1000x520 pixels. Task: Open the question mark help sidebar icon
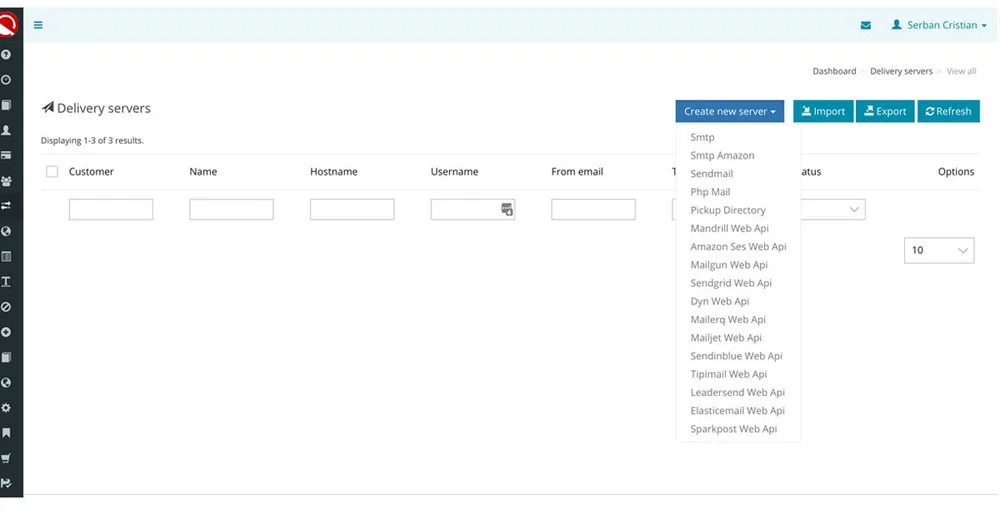(x=6, y=55)
